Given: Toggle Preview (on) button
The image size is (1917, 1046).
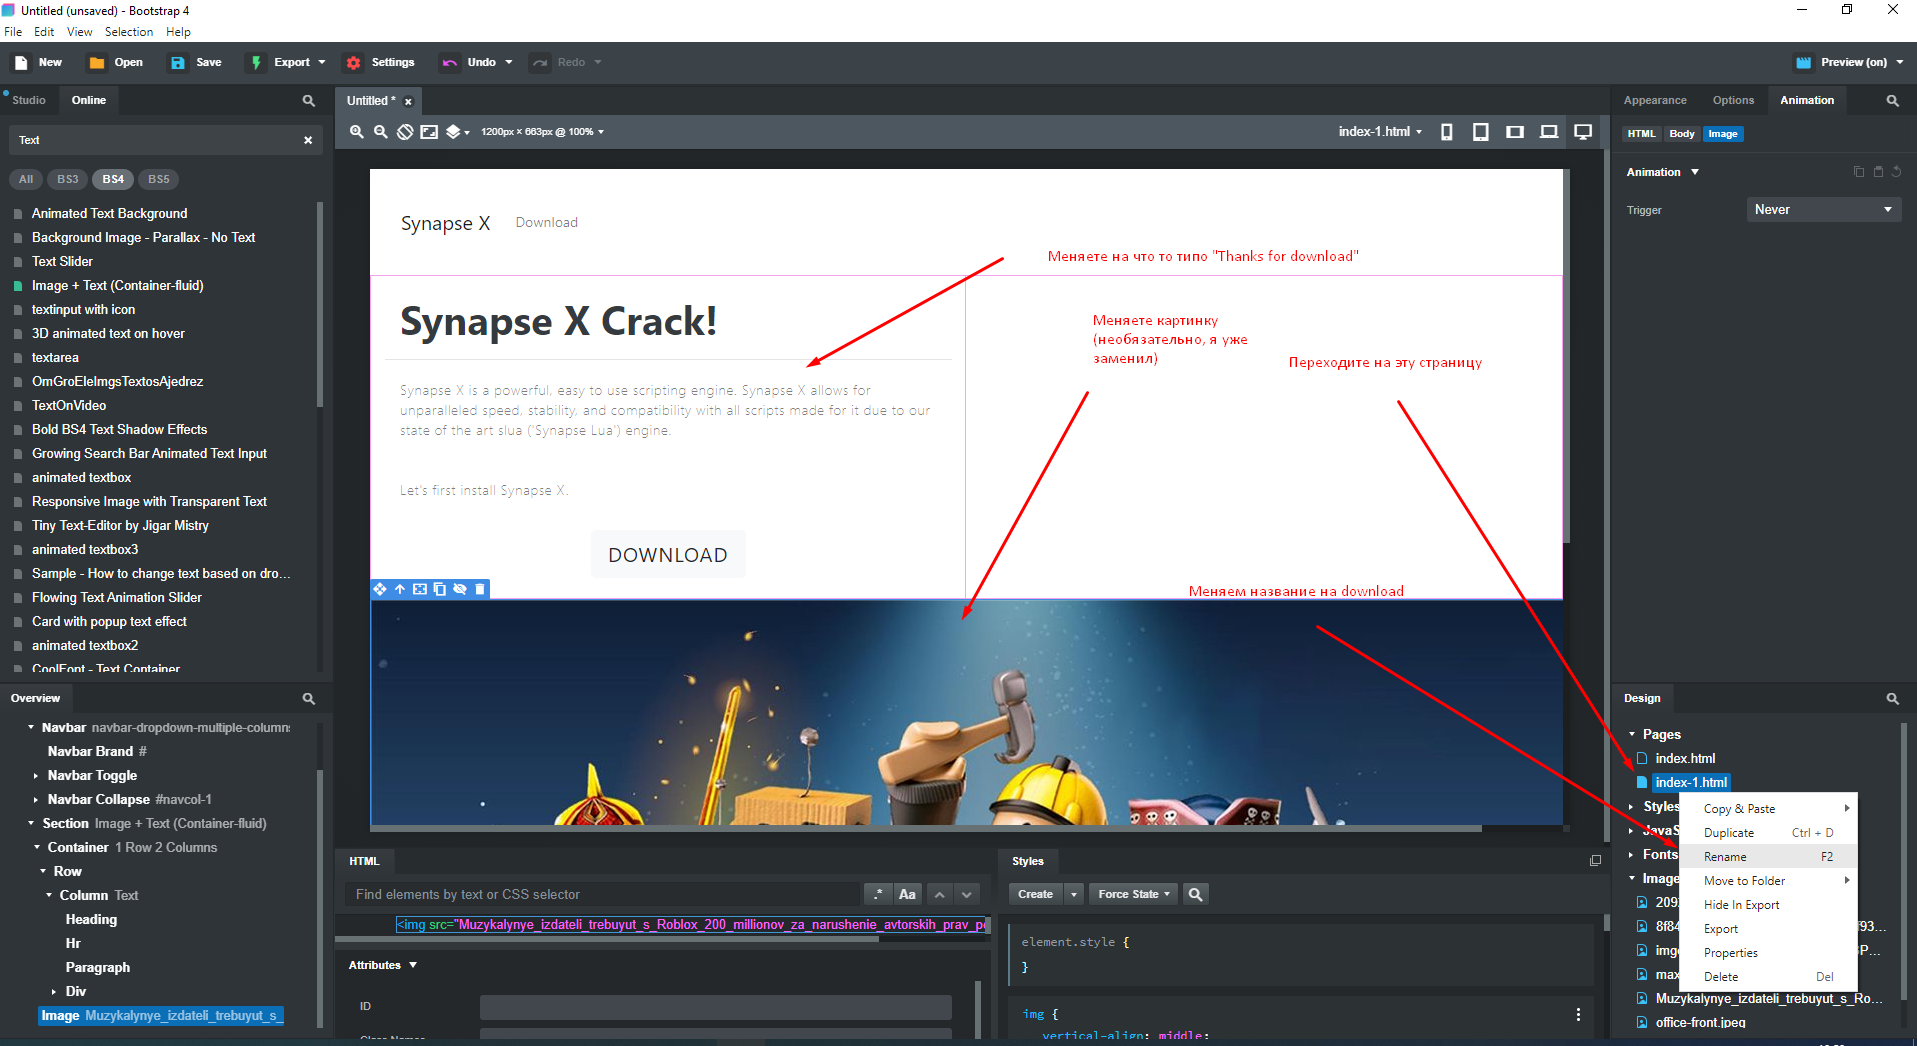Looking at the screenshot, I should click(1850, 62).
